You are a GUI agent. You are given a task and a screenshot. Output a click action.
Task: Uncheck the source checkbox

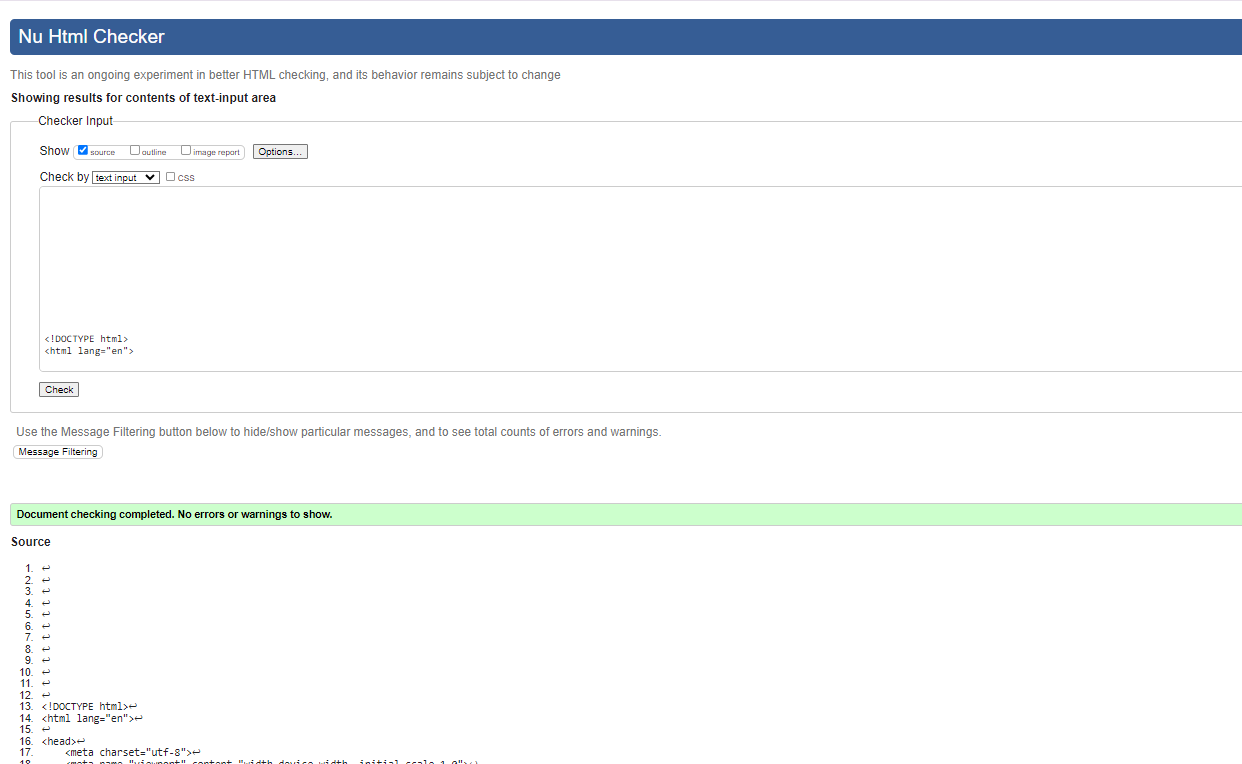point(83,151)
